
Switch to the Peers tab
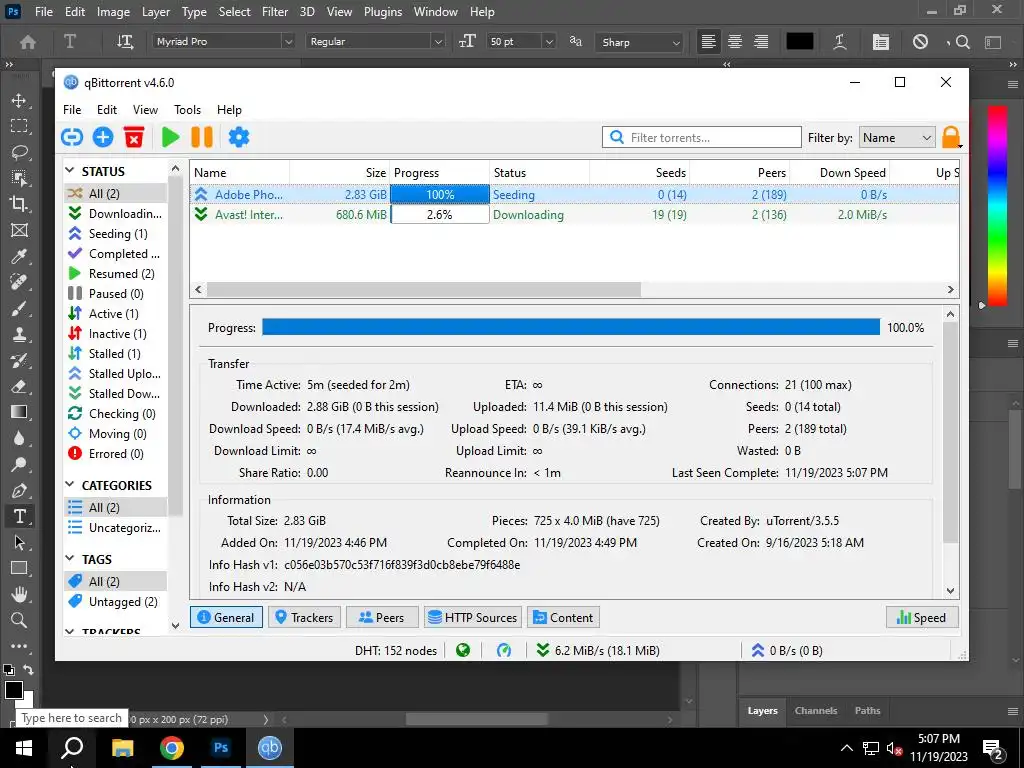click(382, 617)
